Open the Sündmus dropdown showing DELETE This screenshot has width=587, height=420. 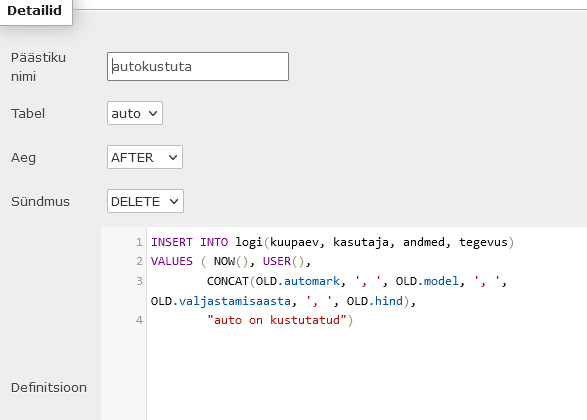click(145, 201)
